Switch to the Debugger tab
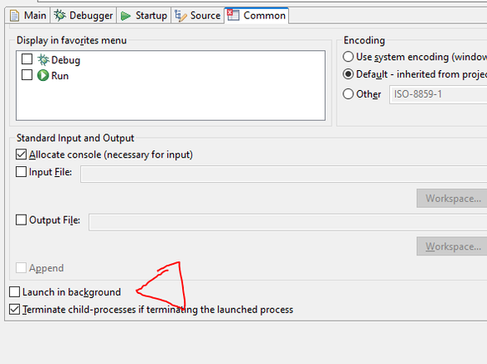487x364 pixels. (x=84, y=15)
